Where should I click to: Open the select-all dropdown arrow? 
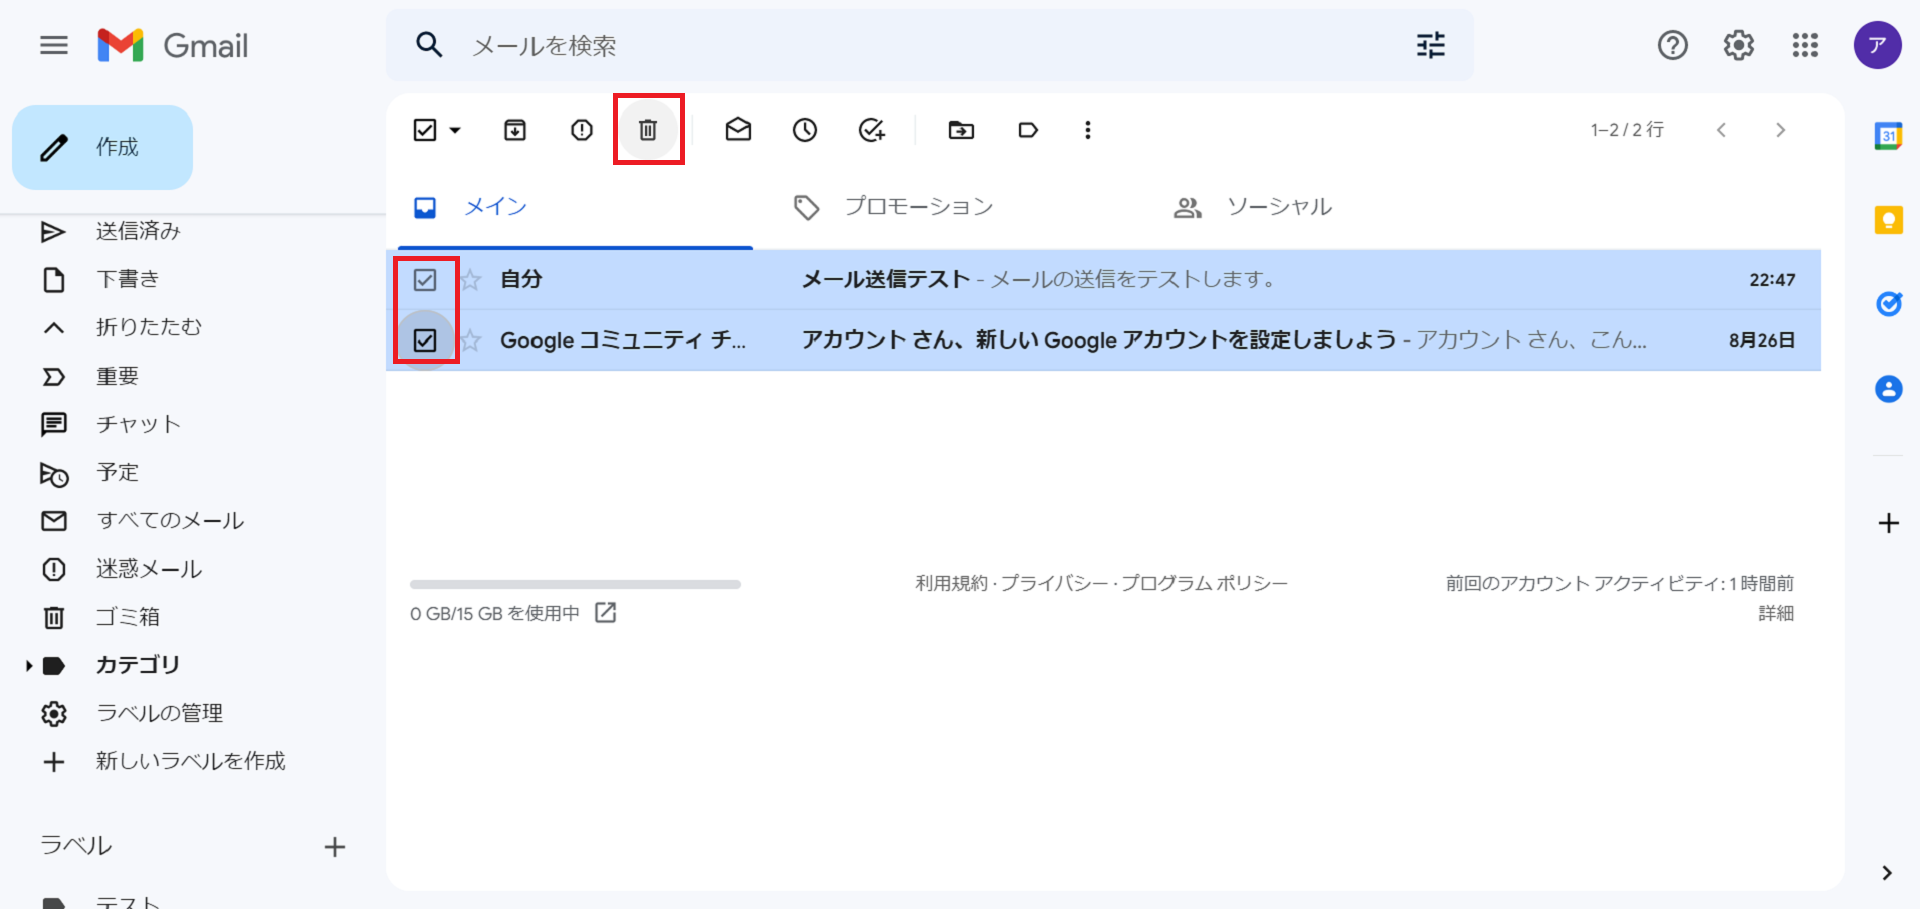pos(456,130)
